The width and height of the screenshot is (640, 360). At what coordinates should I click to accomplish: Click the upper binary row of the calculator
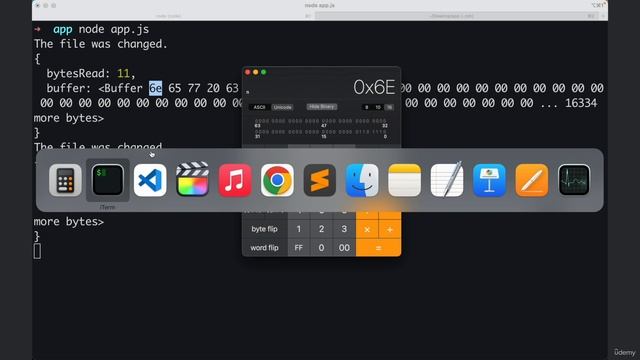tap(320, 121)
